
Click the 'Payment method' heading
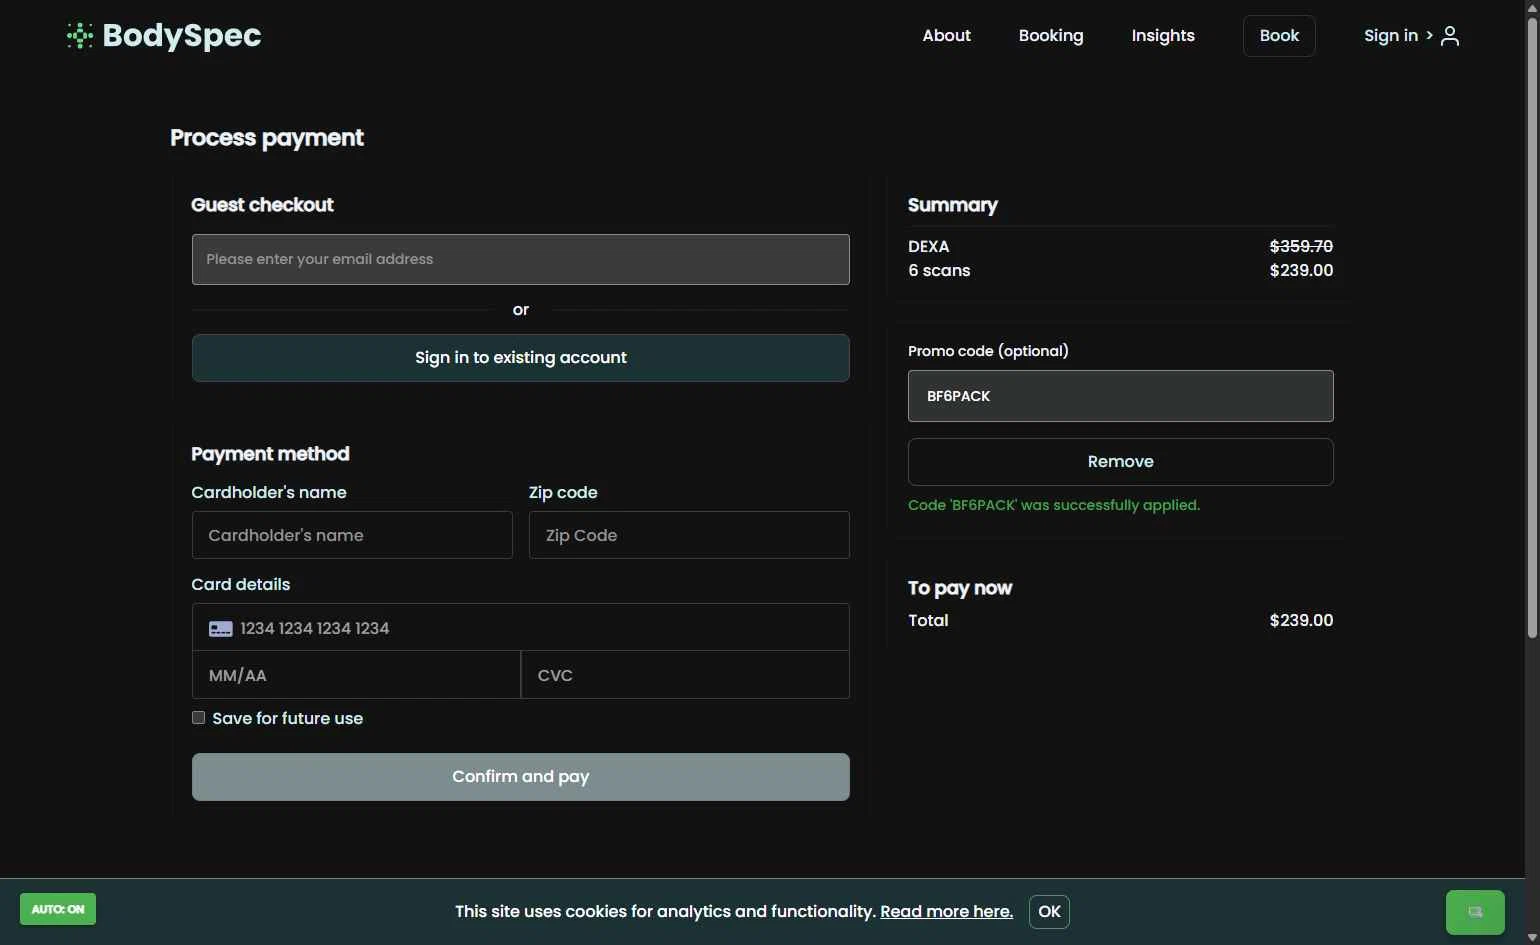pyautogui.click(x=270, y=454)
